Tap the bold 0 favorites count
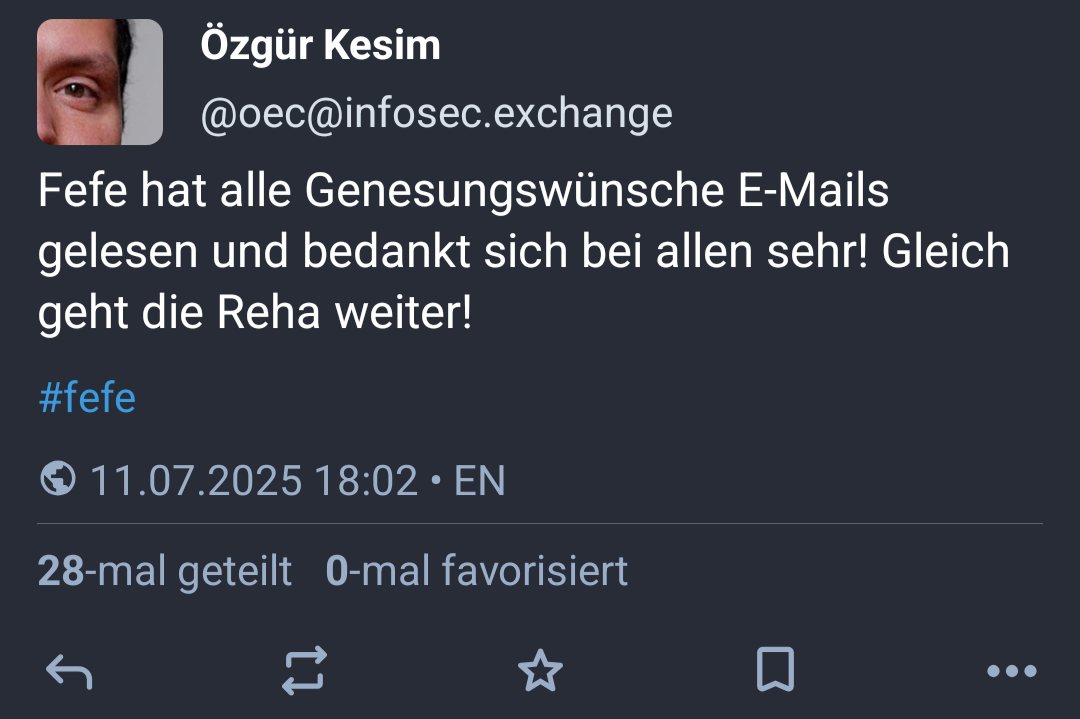This screenshot has width=1080, height=719. 337,571
